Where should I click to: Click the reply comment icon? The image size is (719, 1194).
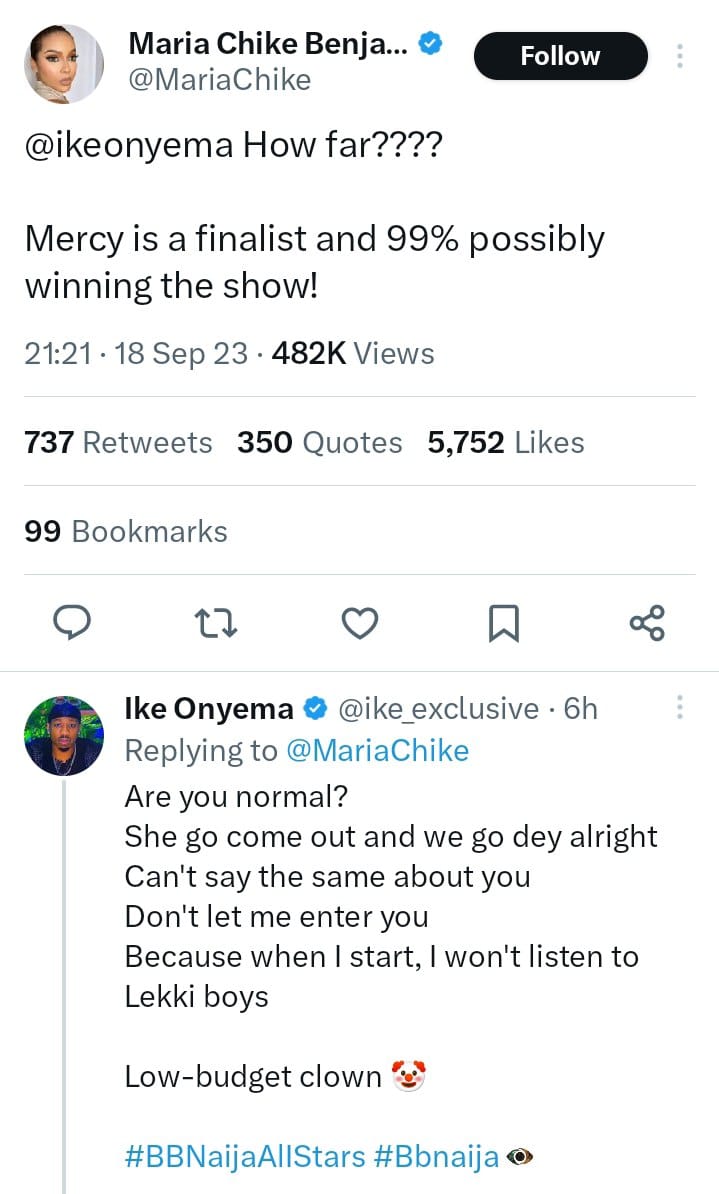coord(72,622)
